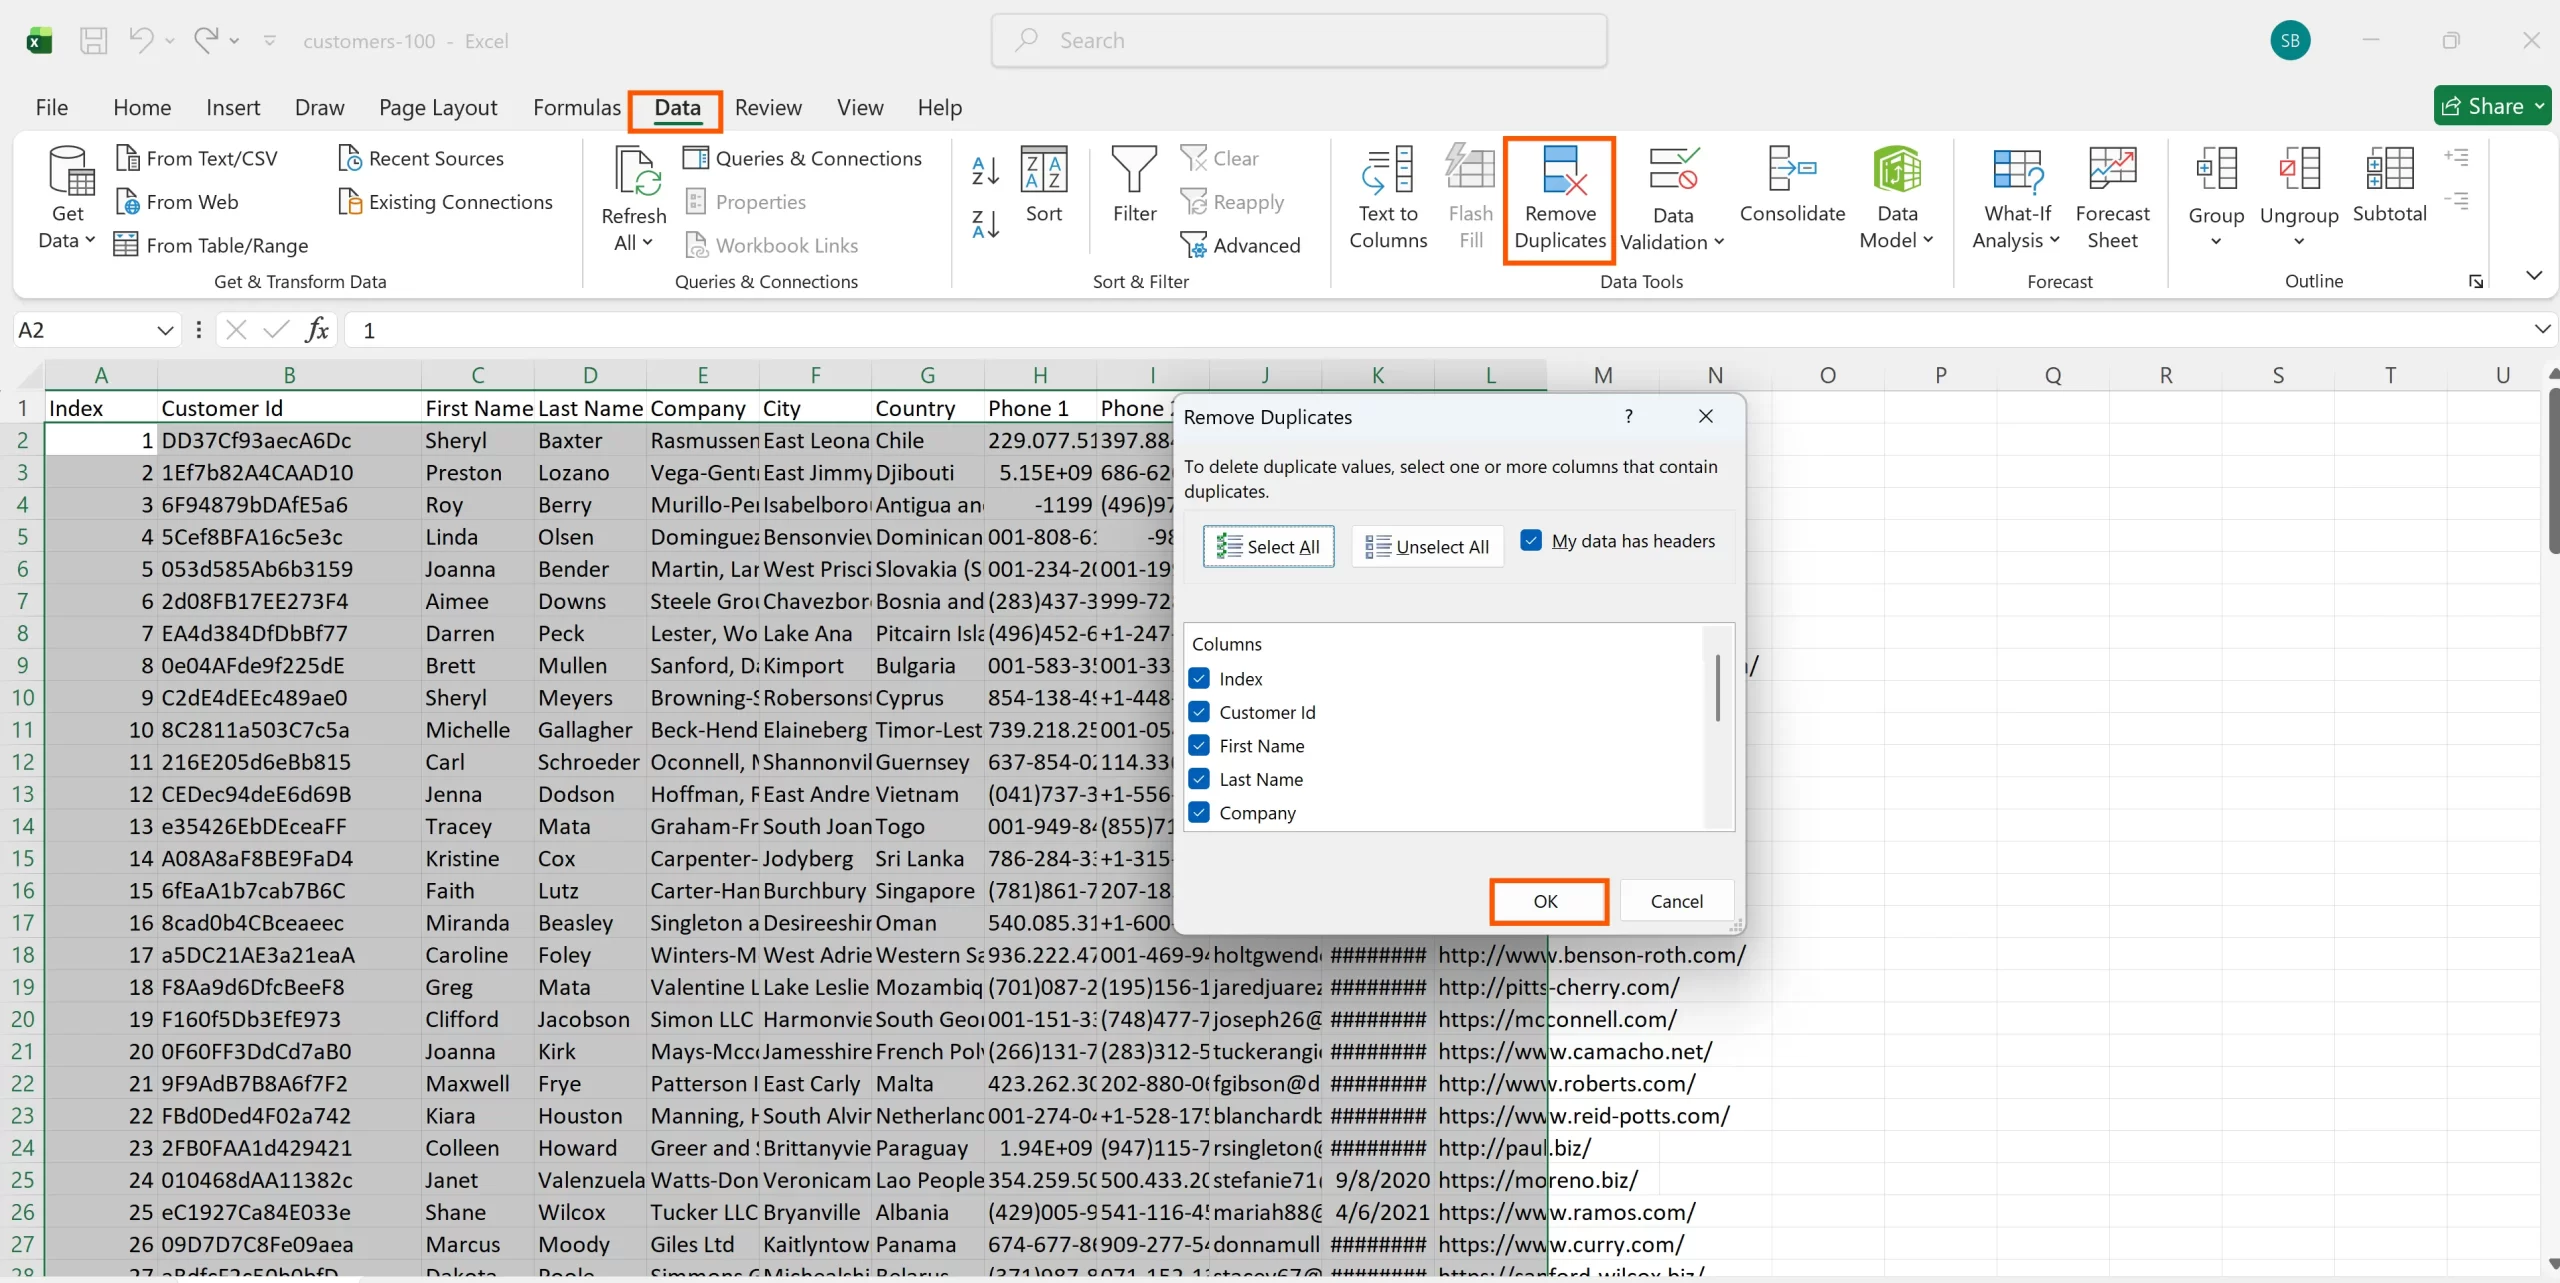Screen dimensions: 2560x1283
Task: Switch to the Home tab
Action: 142,107
